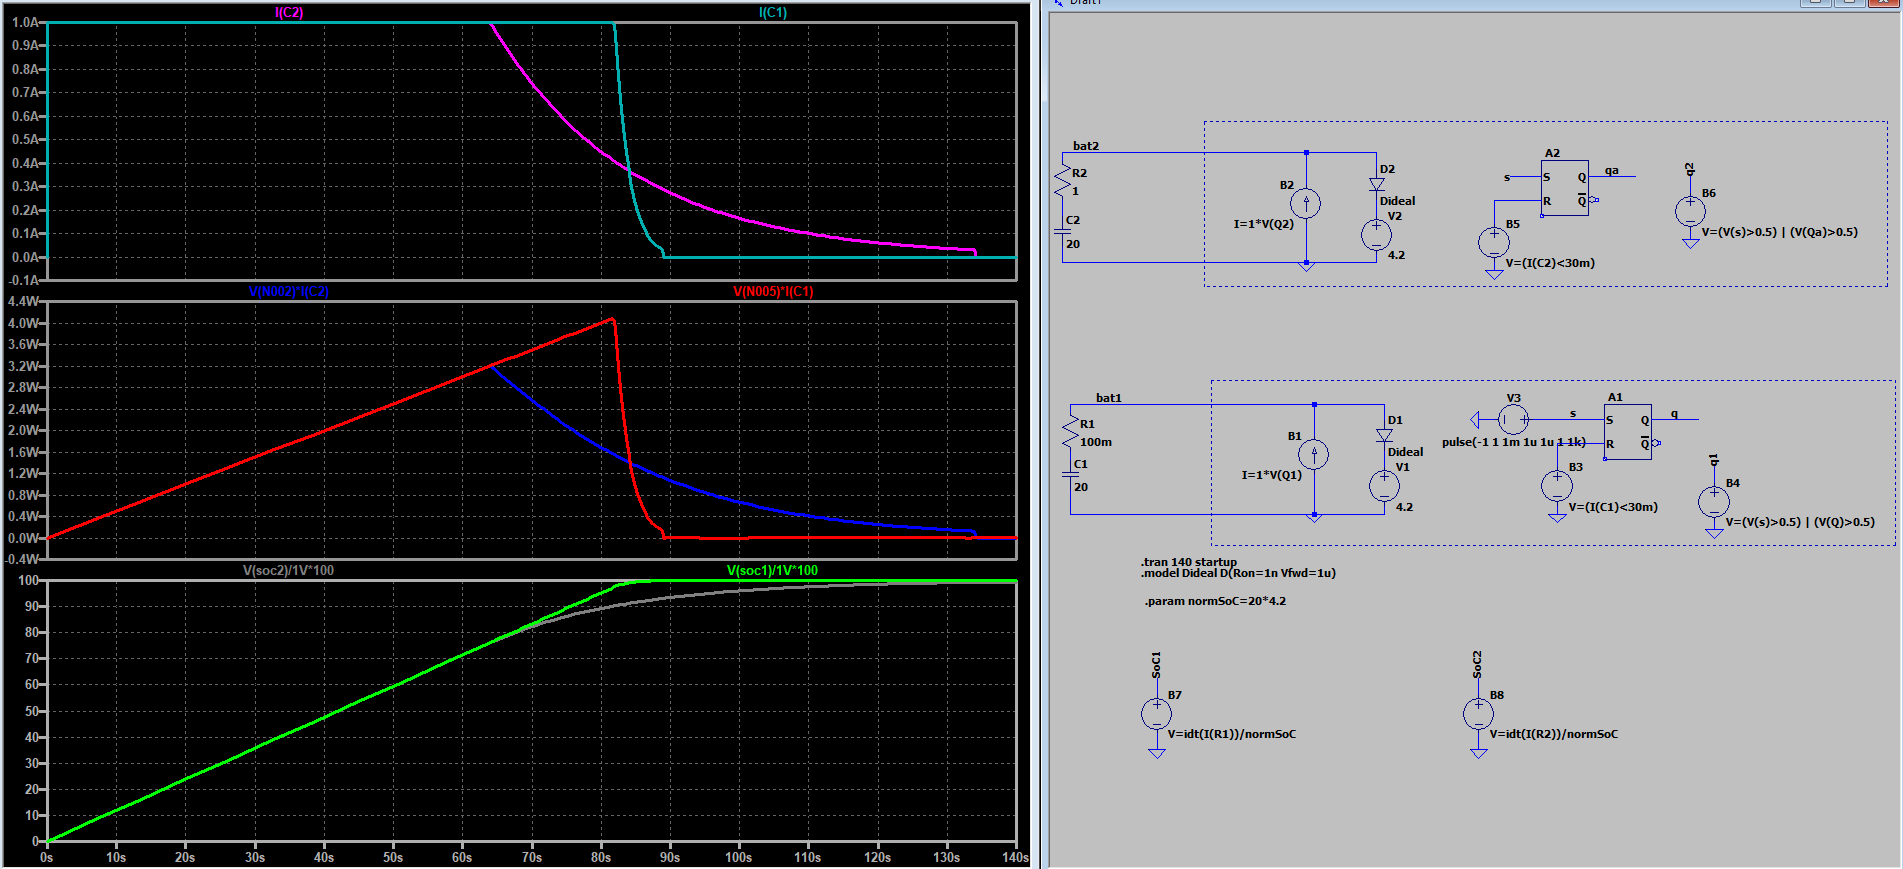Click the Dideal label beside D1
Viewport: 1903px width, 869px height.
tap(1405, 452)
